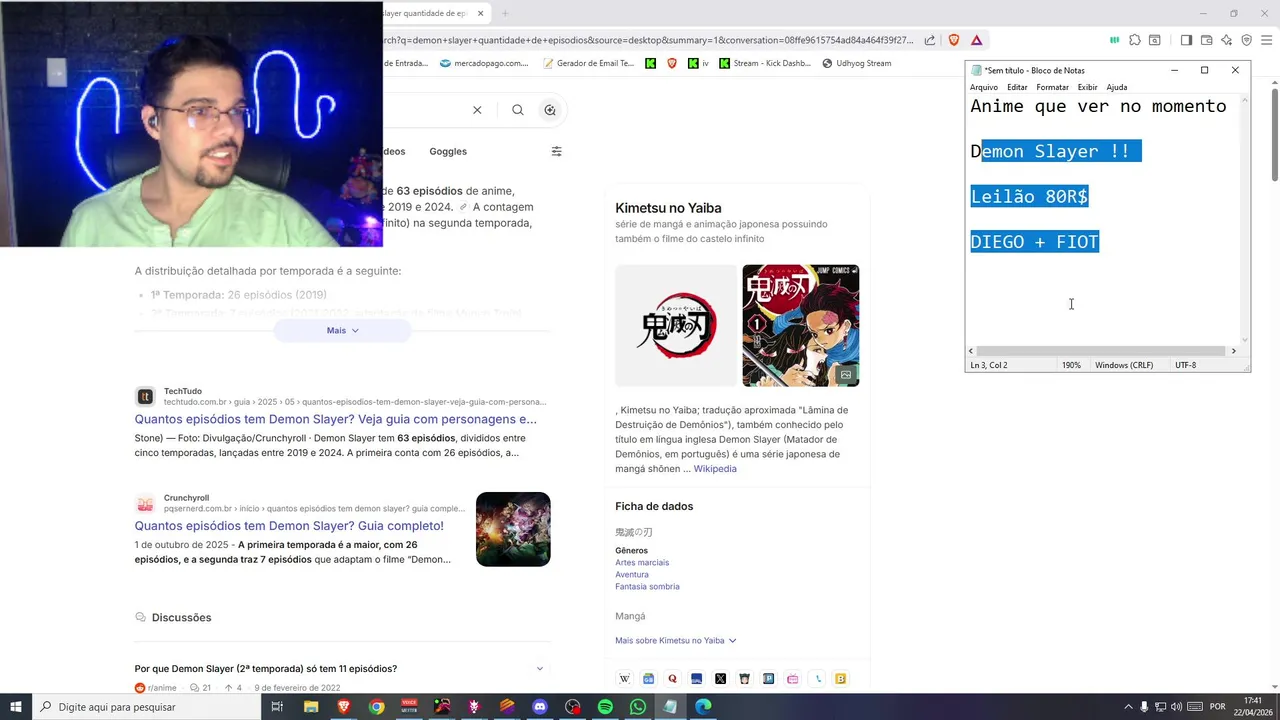1280x720 pixels.
Task: Open the Editar menu in Bloco de Notas
Action: pyautogui.click(x=1017, y=87)
